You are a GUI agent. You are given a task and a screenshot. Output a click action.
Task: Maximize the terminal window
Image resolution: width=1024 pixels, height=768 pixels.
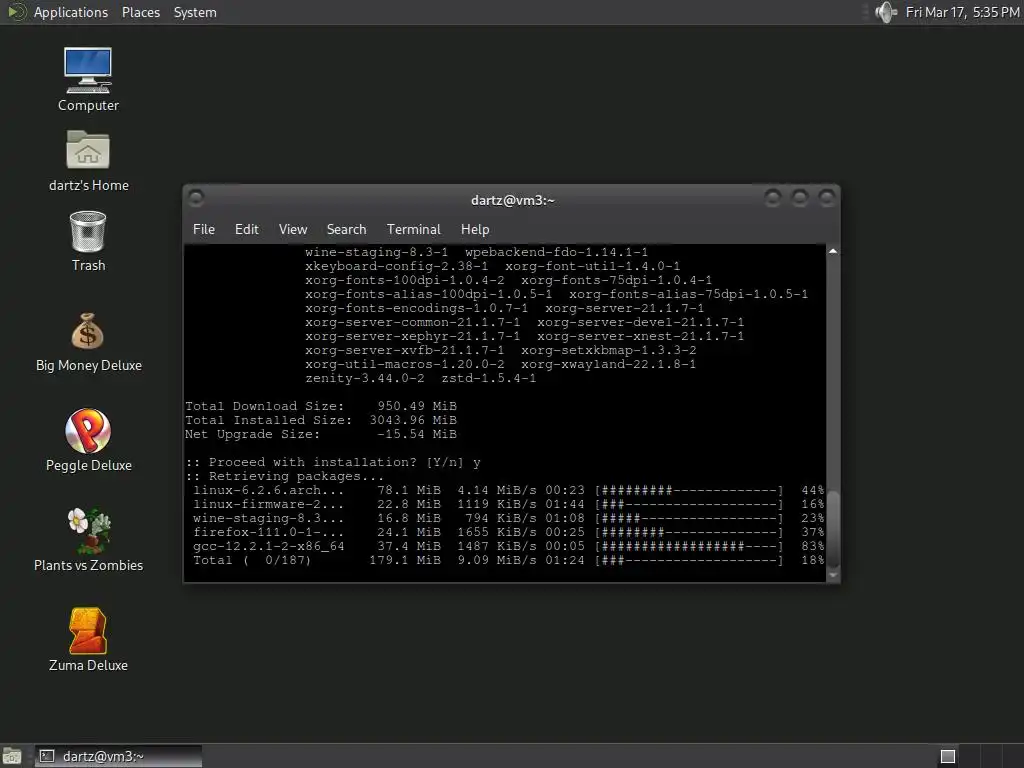[x=799, y=197]
